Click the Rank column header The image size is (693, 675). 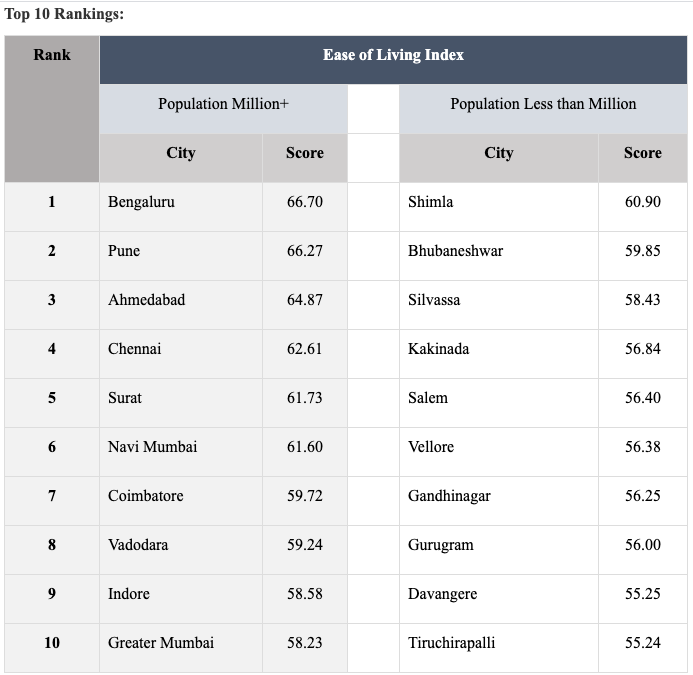[52, 55]
